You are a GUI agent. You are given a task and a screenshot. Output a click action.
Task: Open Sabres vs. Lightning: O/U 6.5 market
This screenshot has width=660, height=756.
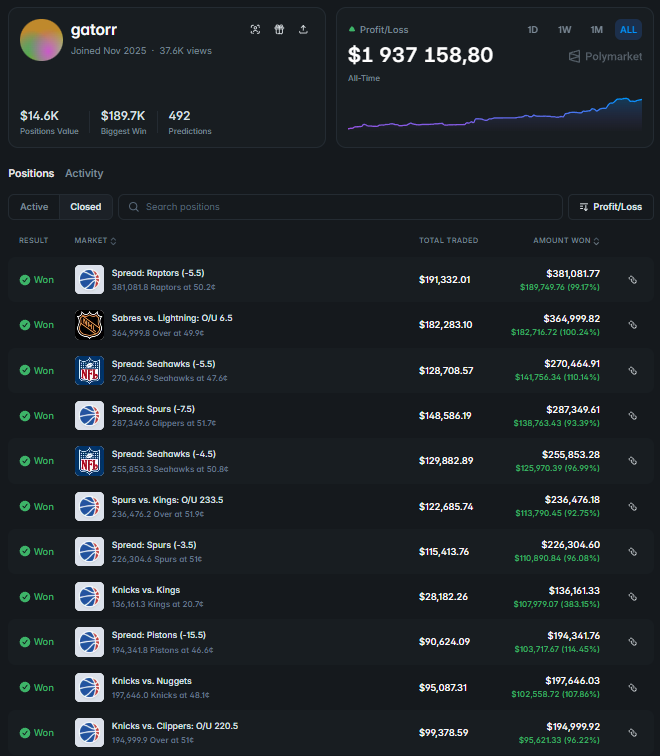tap(172, 318)
